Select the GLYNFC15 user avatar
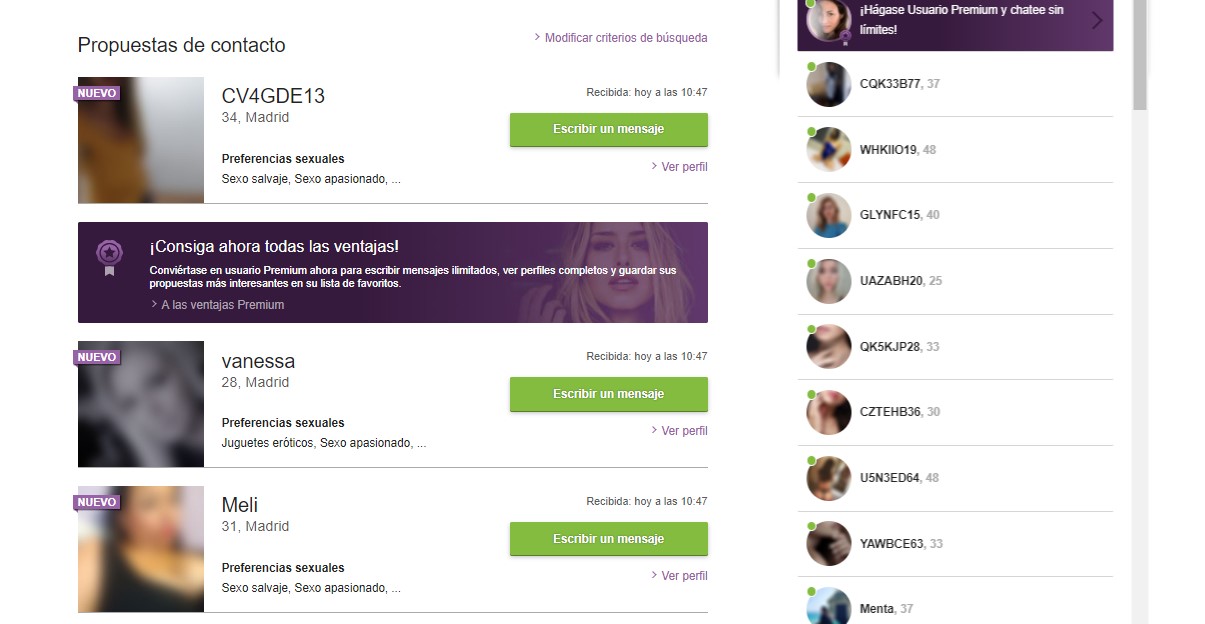 (x=828, y=215)
